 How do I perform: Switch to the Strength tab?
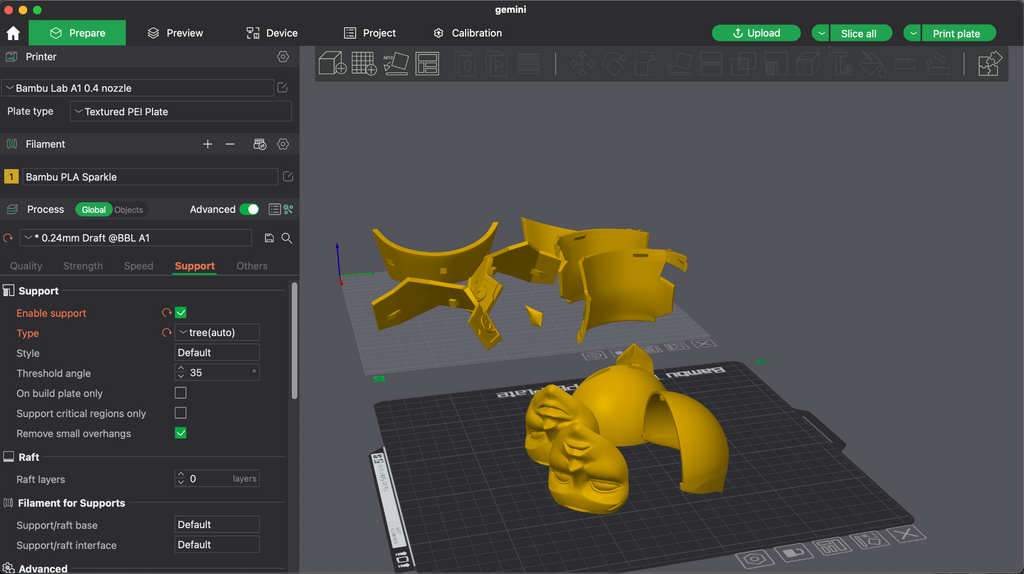(83, 266)
